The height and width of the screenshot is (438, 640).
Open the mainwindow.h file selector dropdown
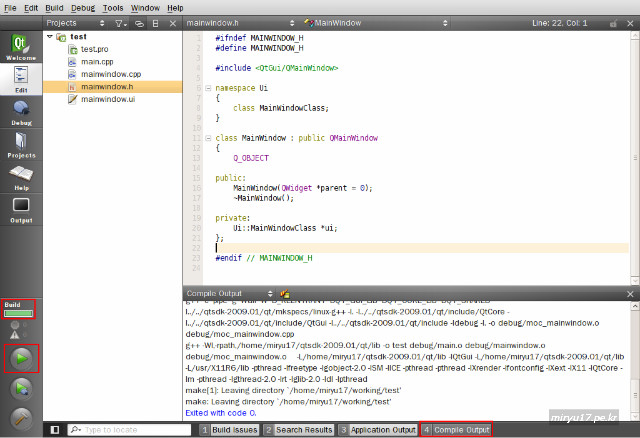240,23
